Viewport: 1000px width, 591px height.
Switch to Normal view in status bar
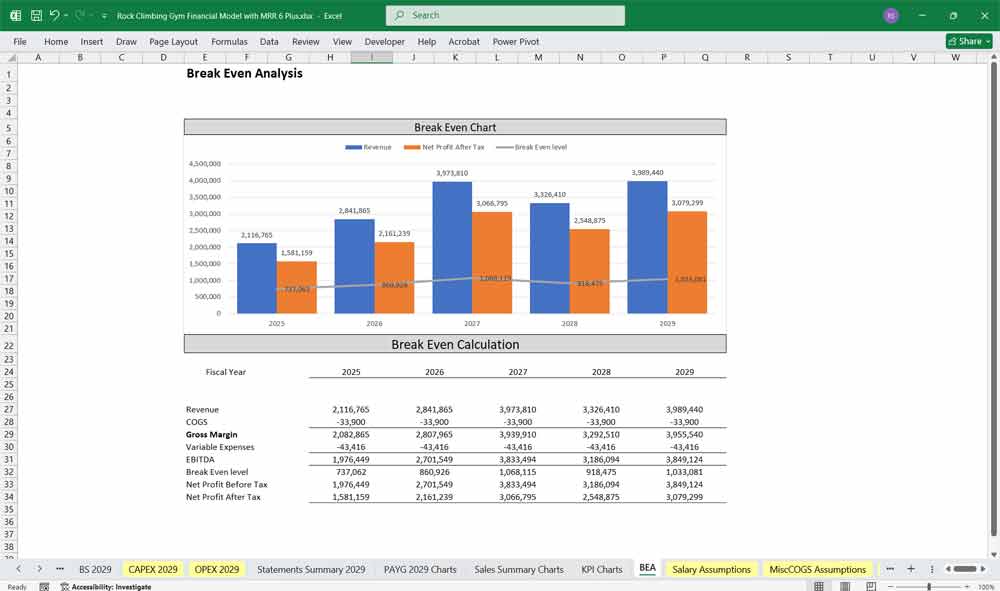point(819,585)
